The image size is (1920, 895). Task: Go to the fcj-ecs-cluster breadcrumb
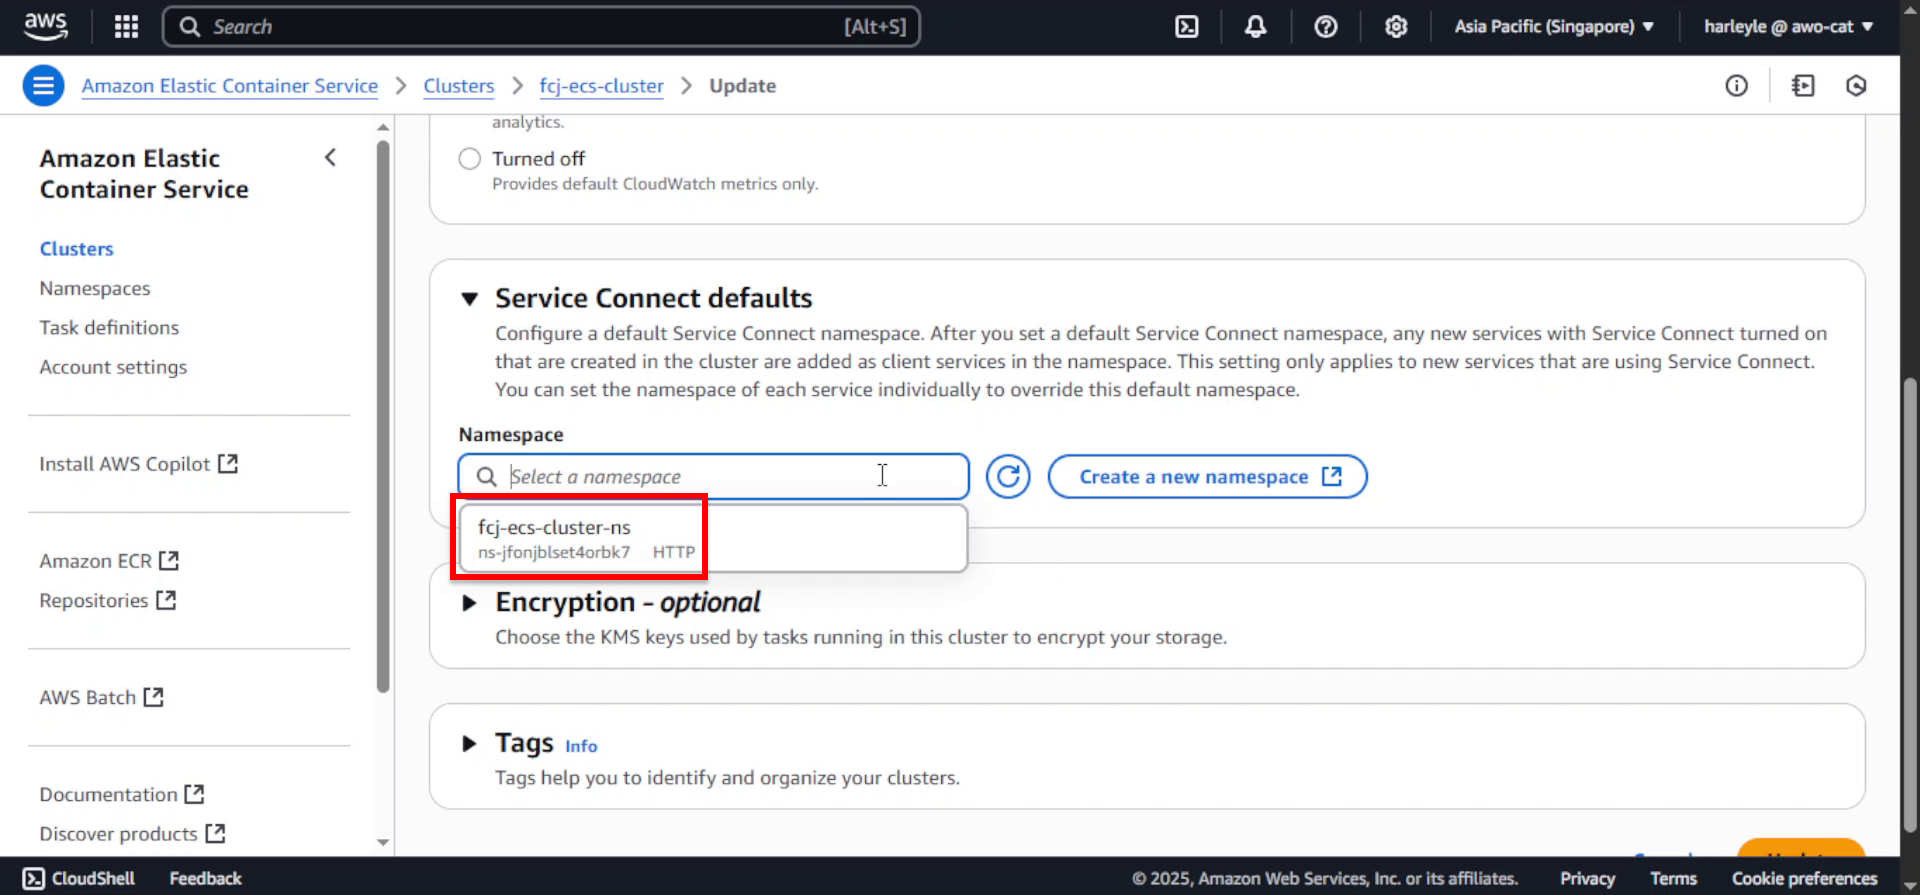tap(601, 86)
